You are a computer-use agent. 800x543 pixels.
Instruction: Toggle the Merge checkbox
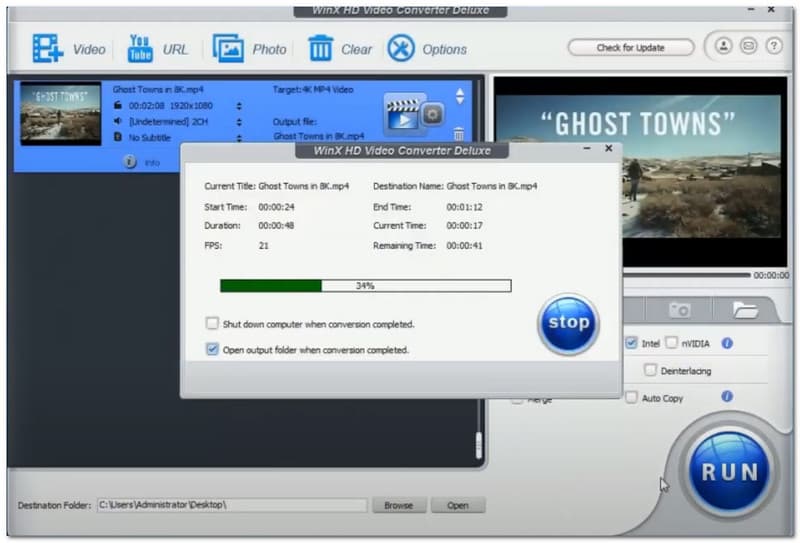(x=516, y=401)
